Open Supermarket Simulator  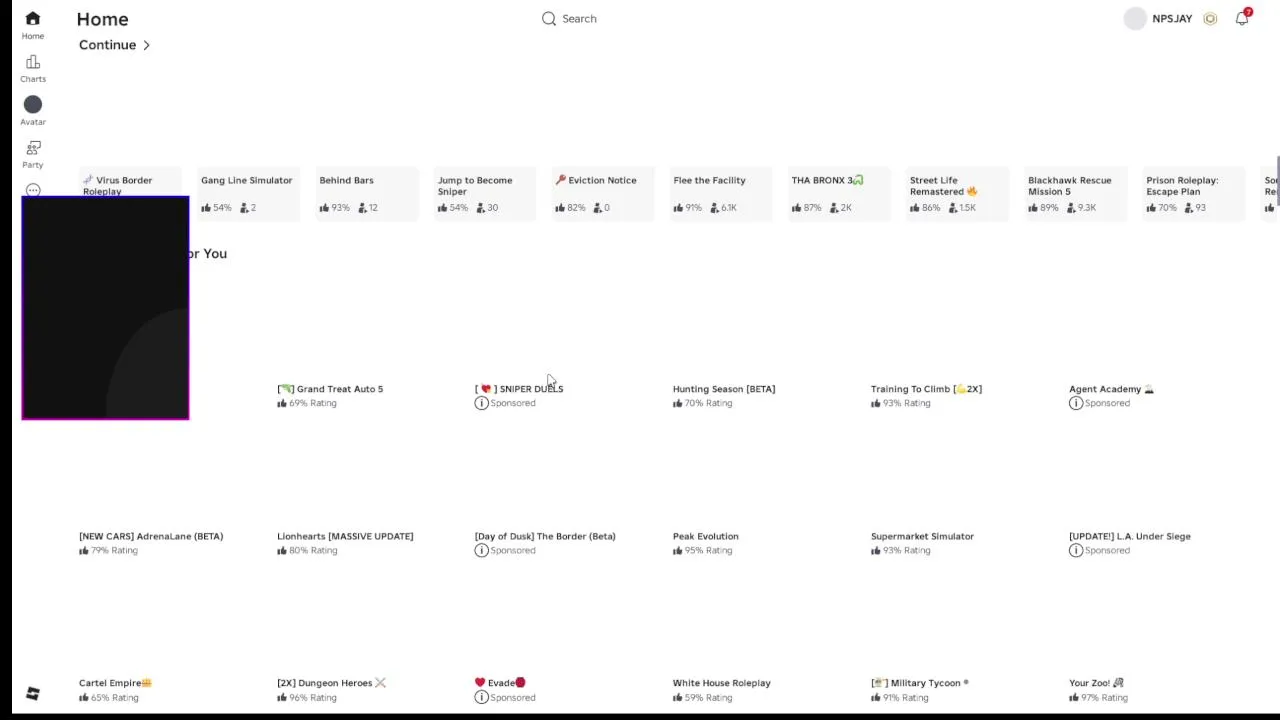tap(922, 536)
